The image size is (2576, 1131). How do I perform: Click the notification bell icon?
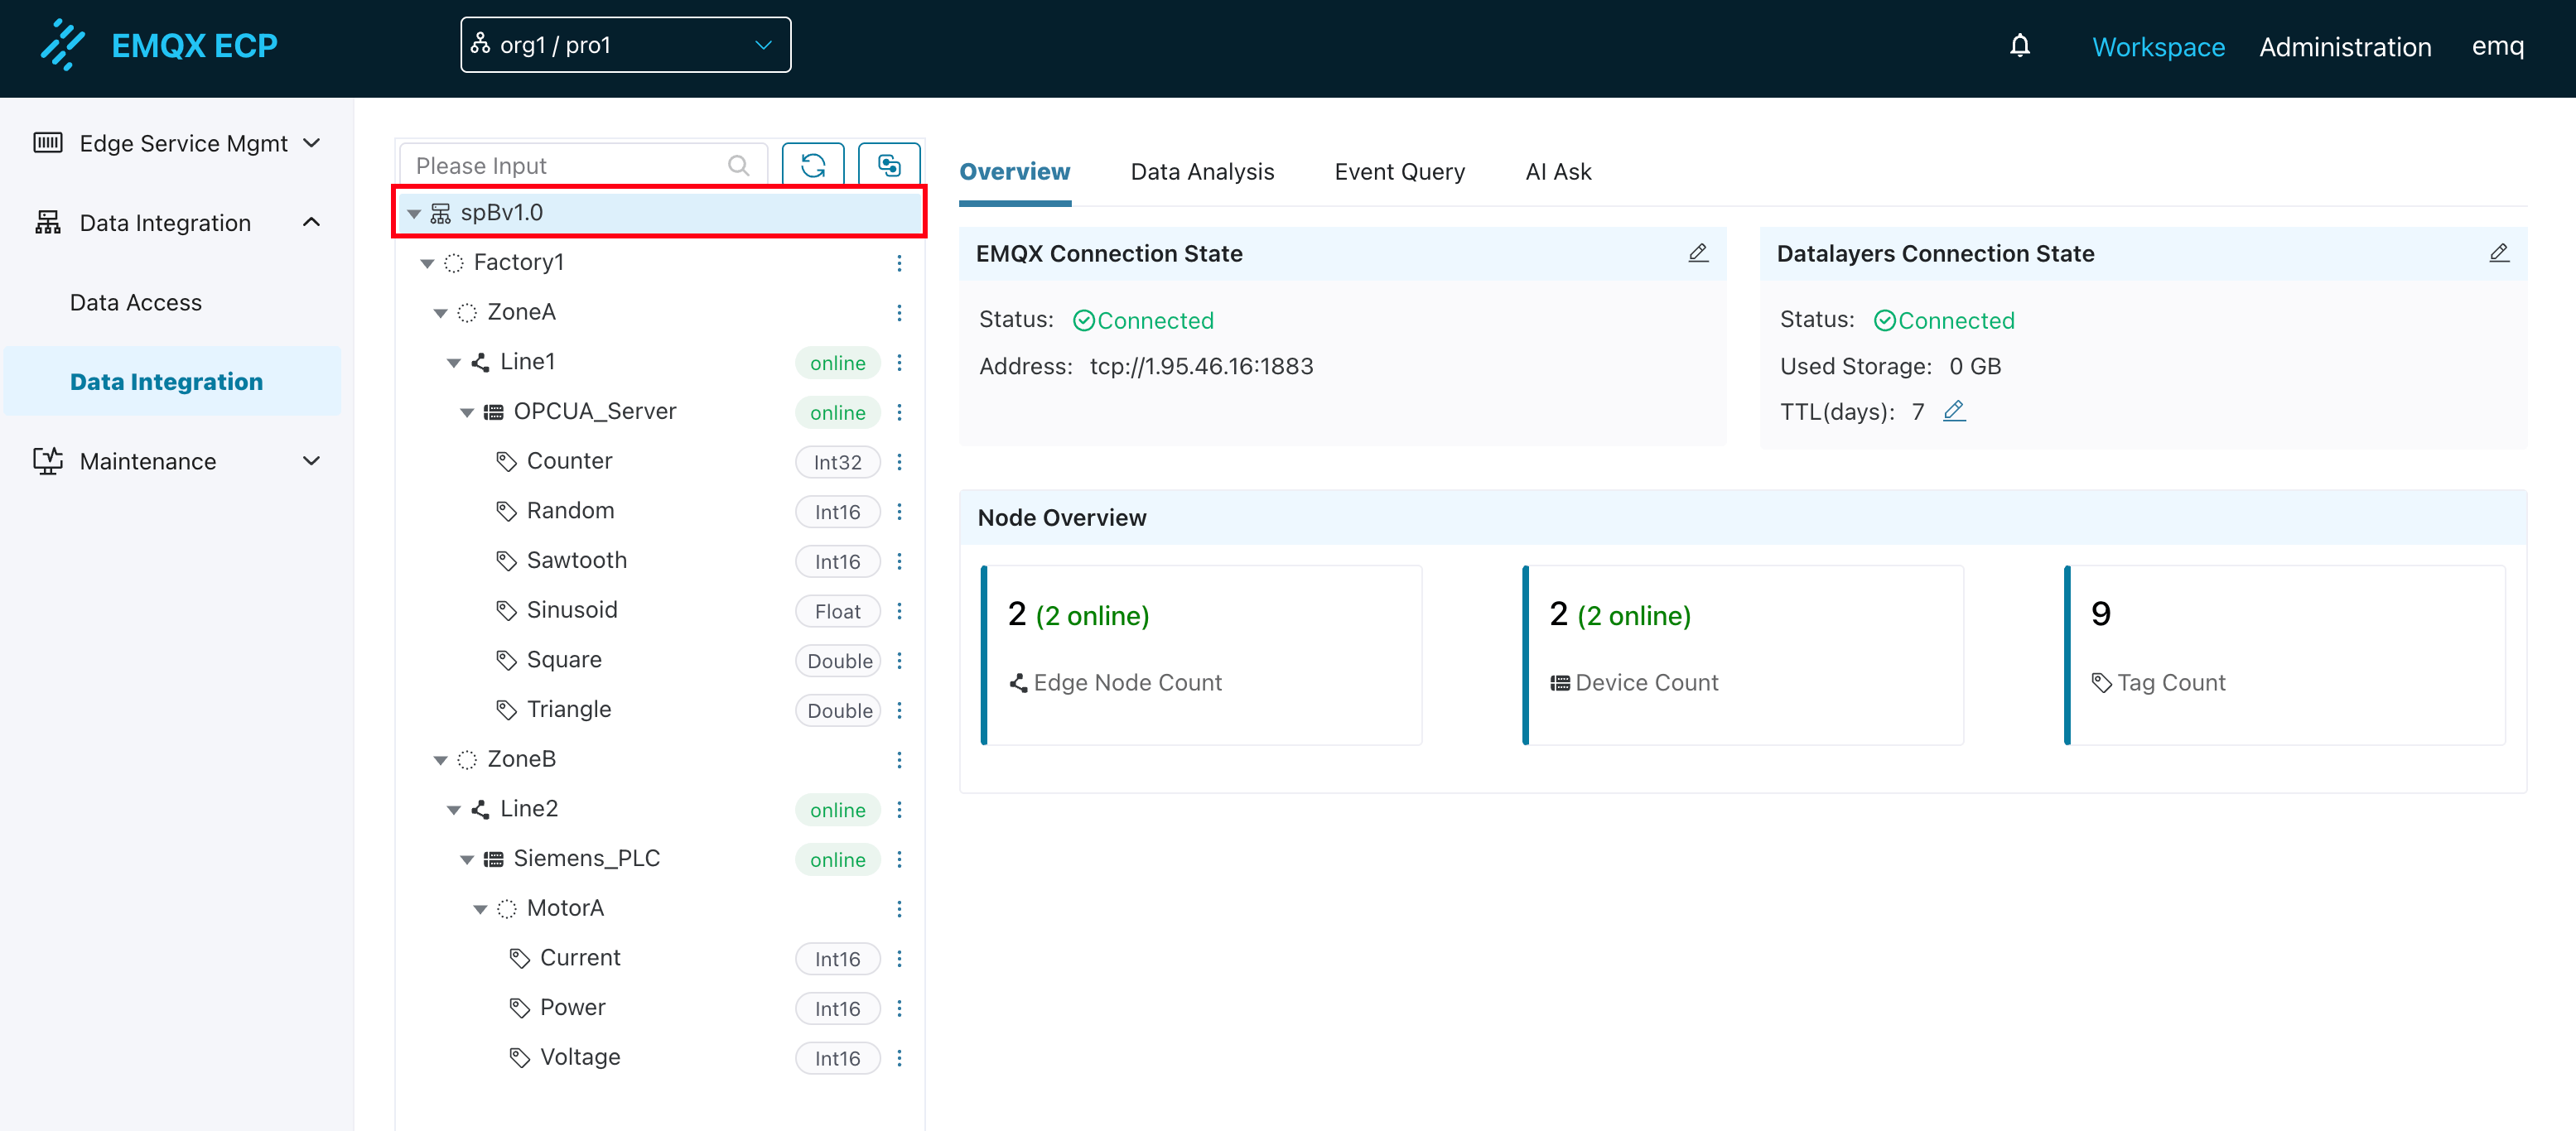tap(2019, 46)
